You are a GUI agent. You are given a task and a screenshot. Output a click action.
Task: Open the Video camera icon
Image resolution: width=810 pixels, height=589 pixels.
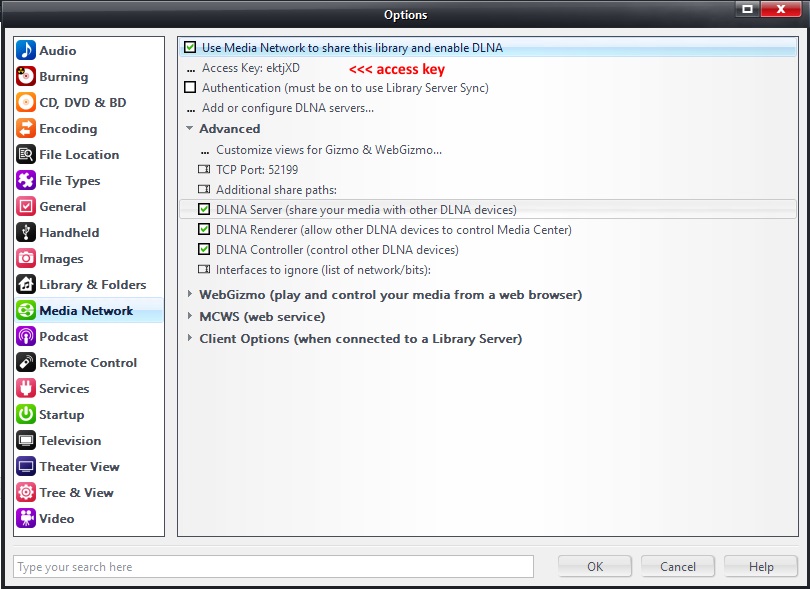[26, 518]
